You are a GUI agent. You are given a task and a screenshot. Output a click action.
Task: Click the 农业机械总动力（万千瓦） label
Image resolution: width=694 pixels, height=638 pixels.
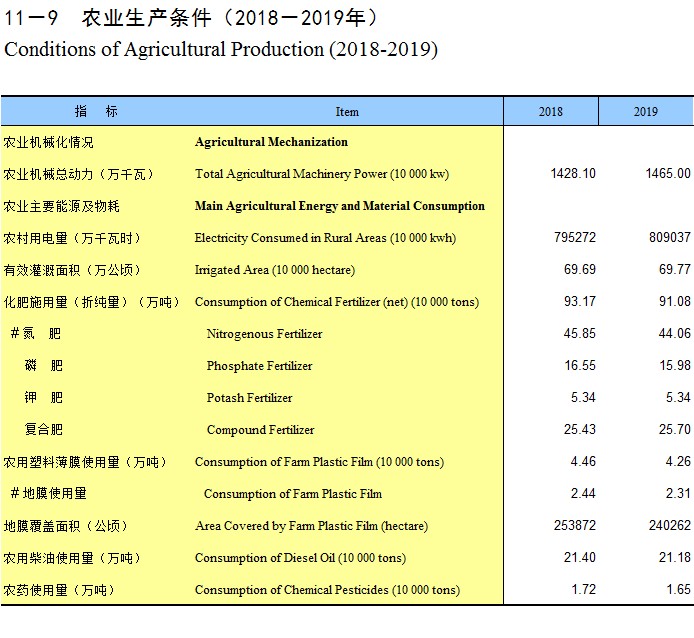pos(79,174)
